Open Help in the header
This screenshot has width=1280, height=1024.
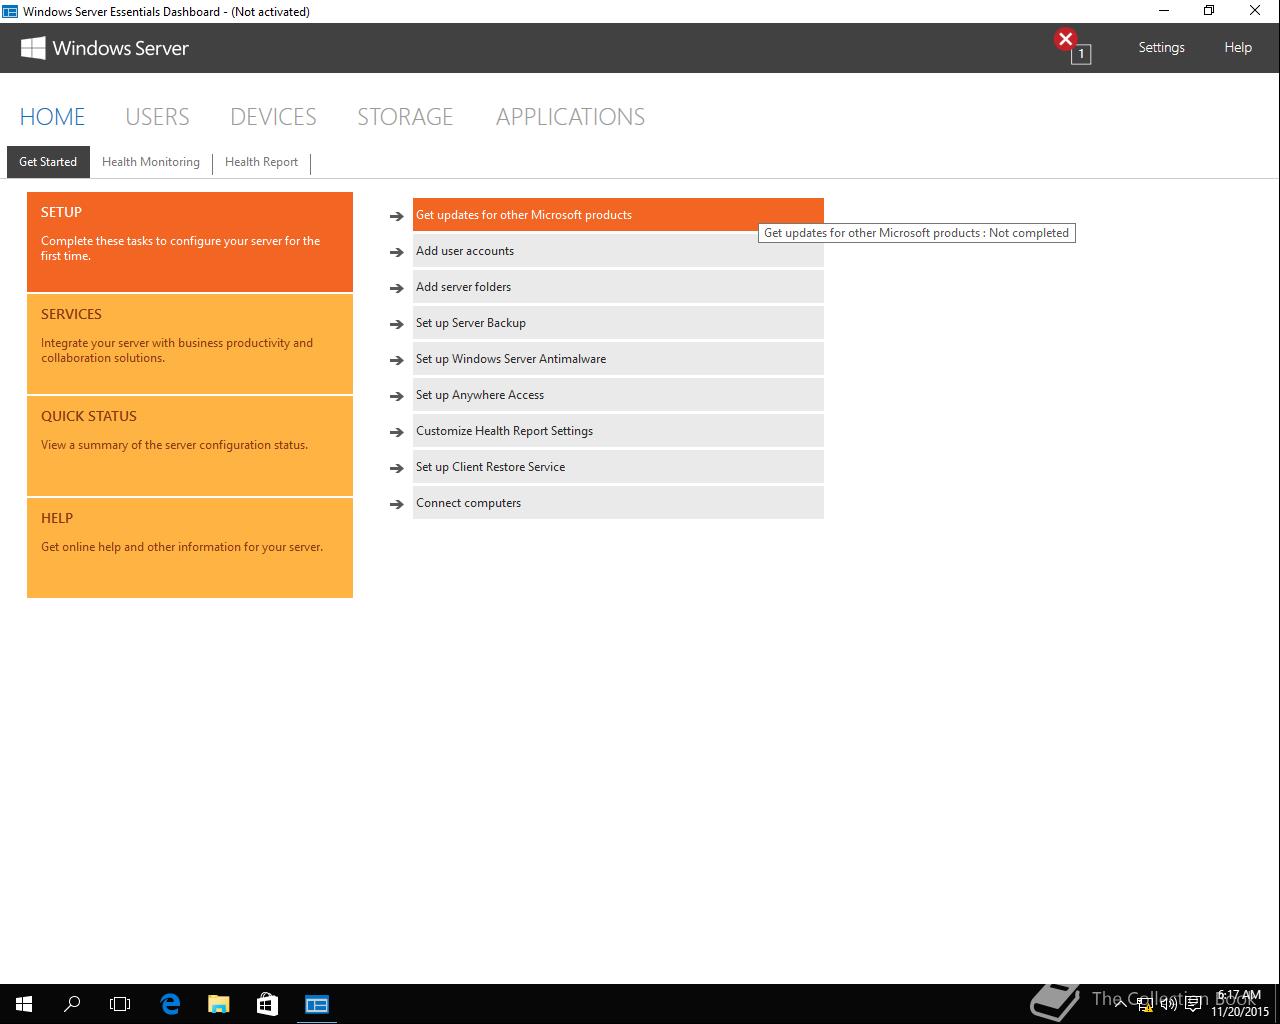click(1238, 47)
